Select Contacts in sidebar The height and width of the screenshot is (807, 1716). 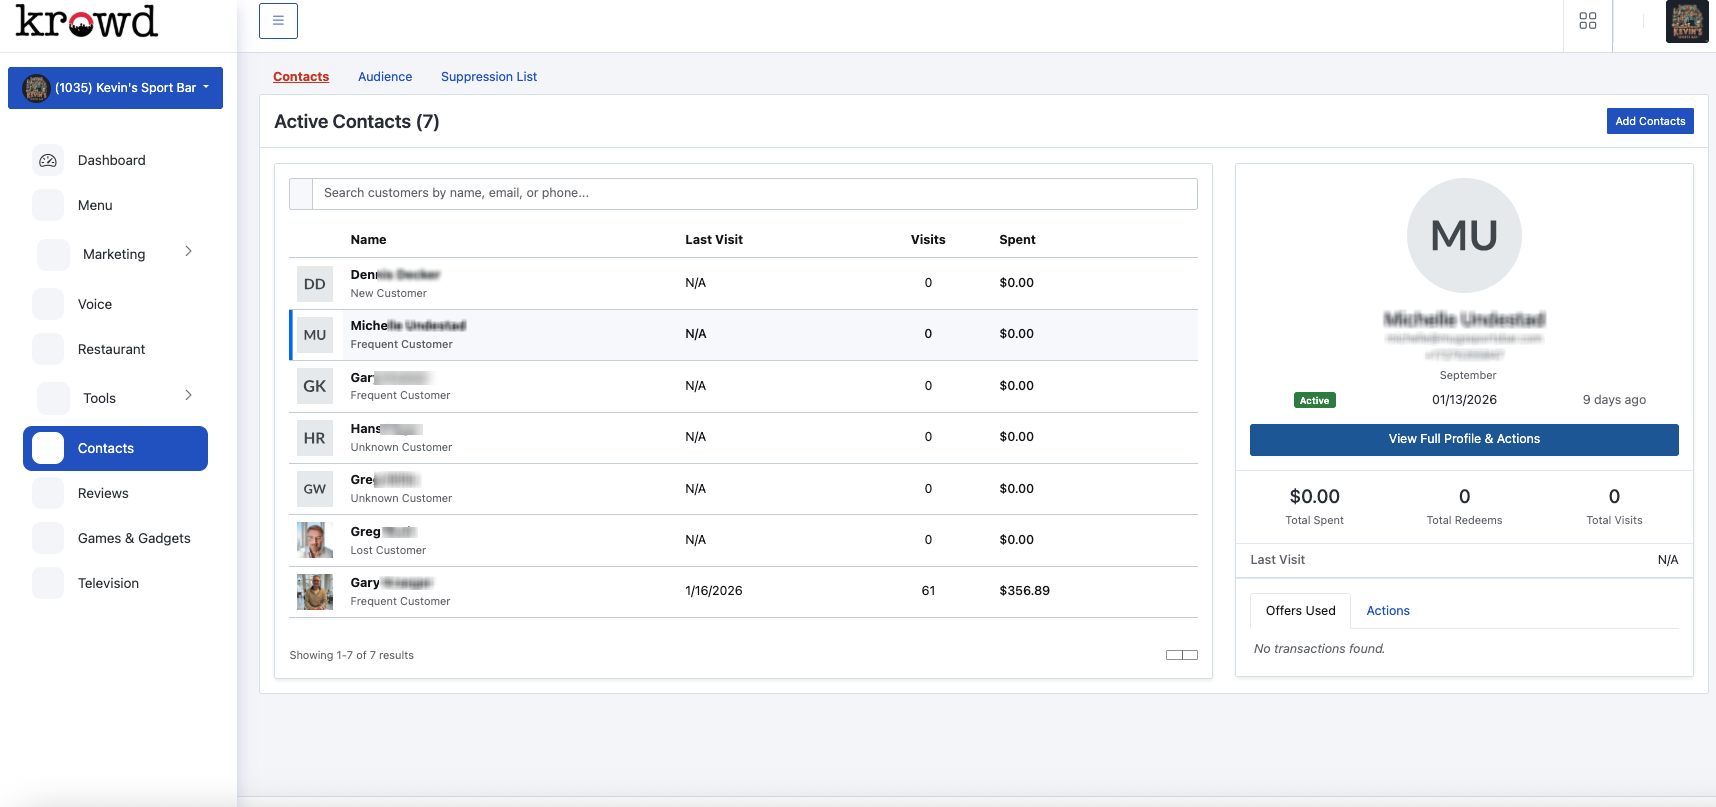[115, 448]
